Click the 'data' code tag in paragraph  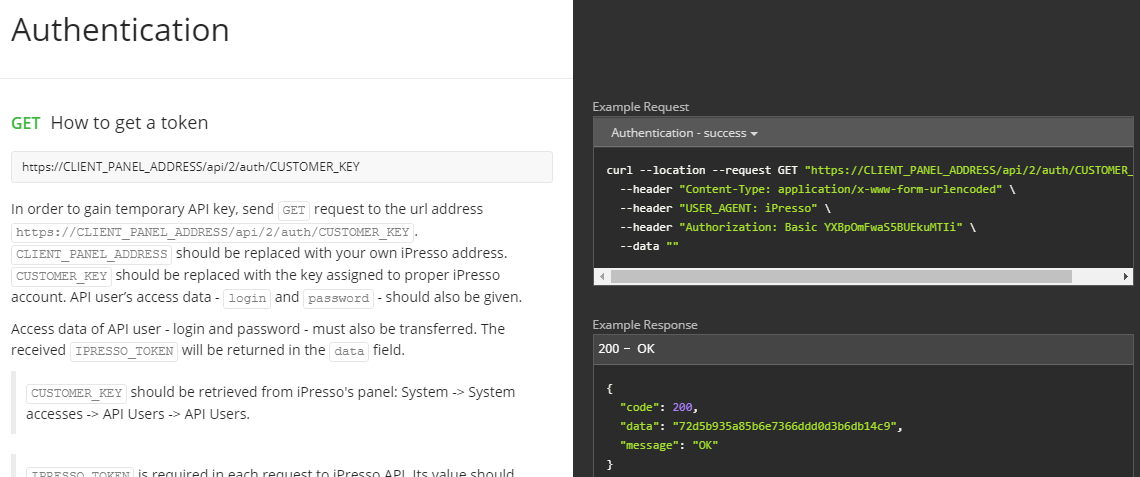coord(349,351)
